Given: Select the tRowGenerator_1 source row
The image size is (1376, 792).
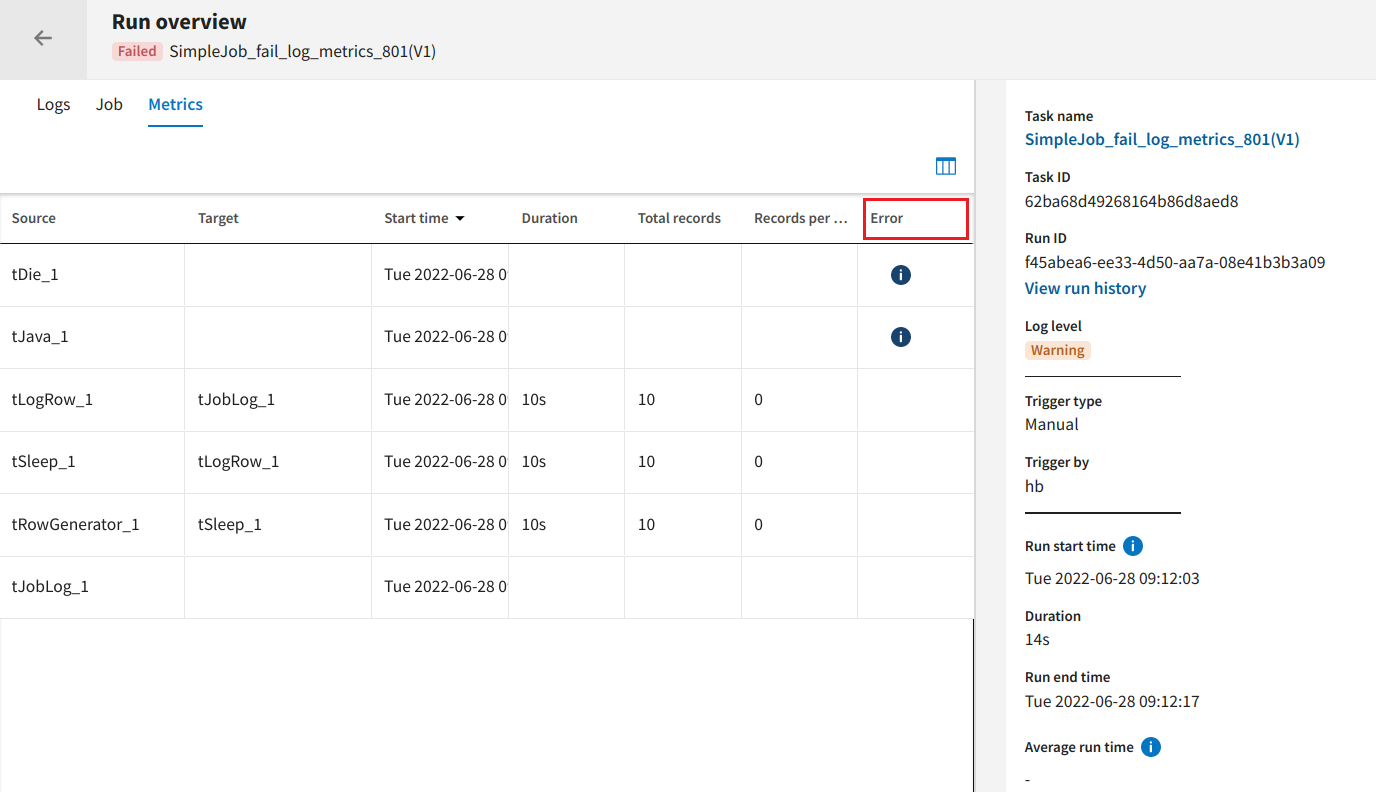Looking at the screenshot, I should tap(75, 524).
